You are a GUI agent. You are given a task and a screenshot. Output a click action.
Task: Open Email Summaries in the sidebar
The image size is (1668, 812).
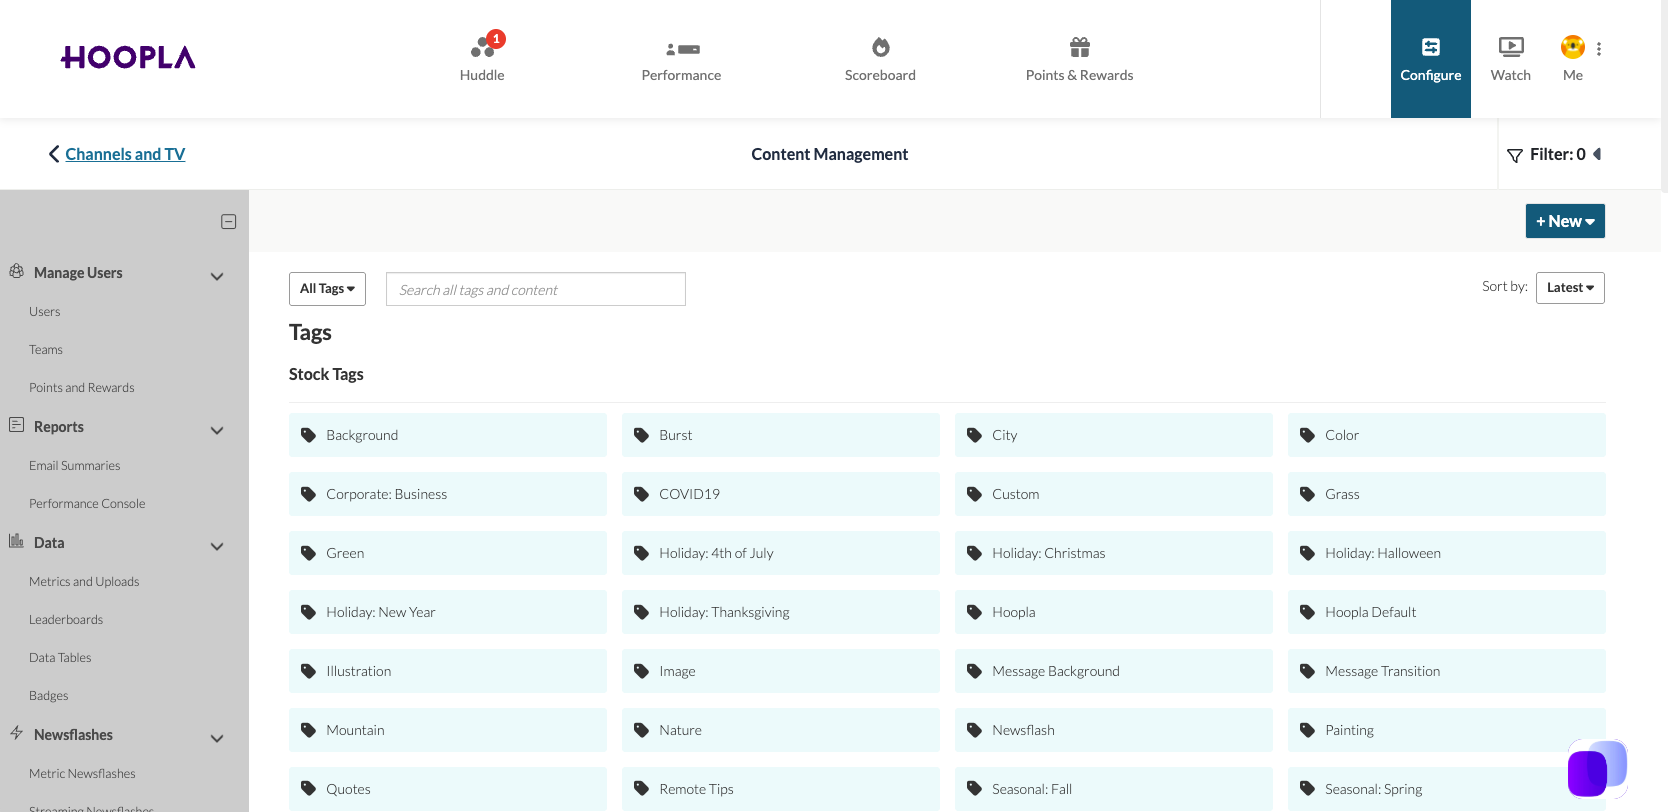[x=75, y=466]
